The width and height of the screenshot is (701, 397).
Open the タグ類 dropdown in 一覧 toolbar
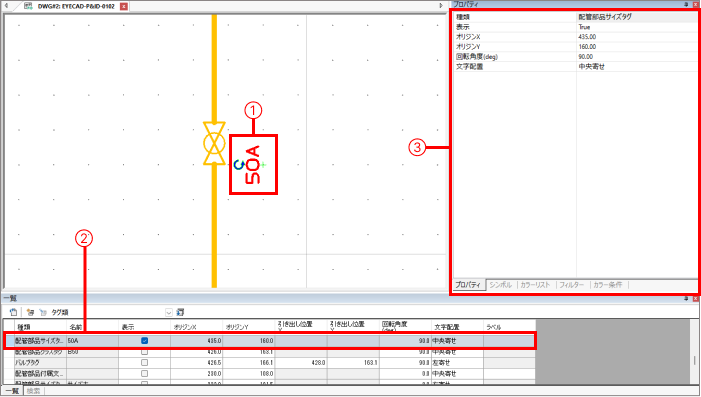[x=169, y=313]
